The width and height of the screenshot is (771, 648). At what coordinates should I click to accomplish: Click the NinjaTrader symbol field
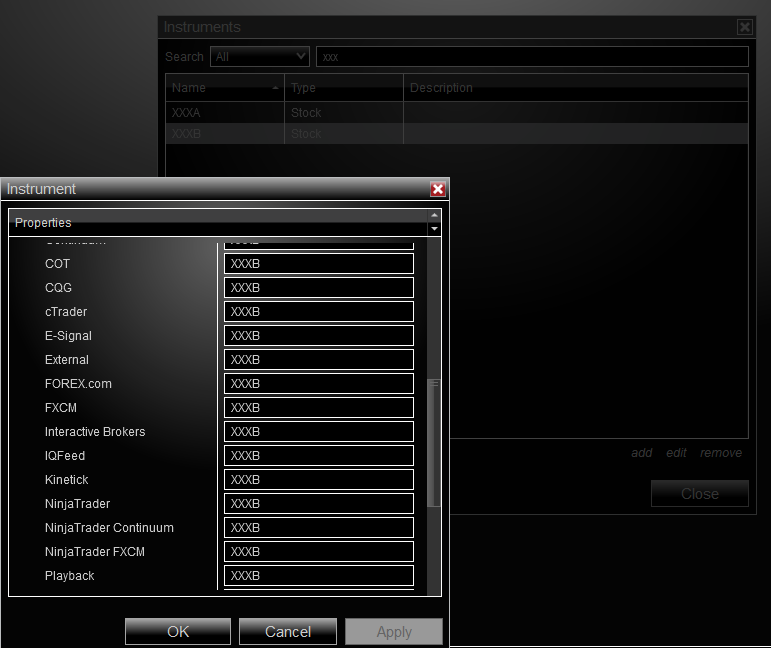point(319,503)
